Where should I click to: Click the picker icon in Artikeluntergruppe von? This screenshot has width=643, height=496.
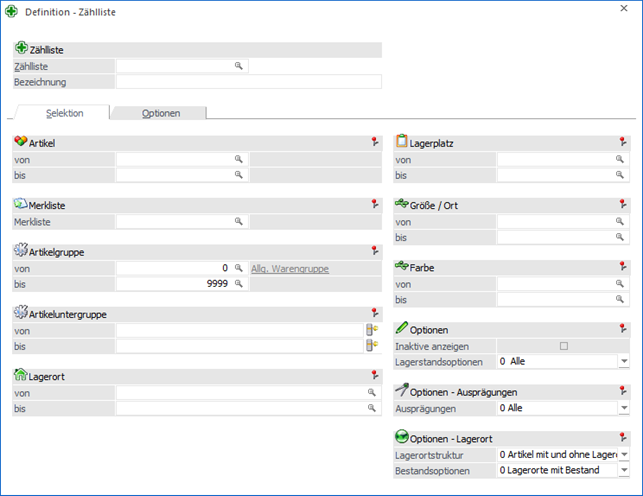[373, 330]
